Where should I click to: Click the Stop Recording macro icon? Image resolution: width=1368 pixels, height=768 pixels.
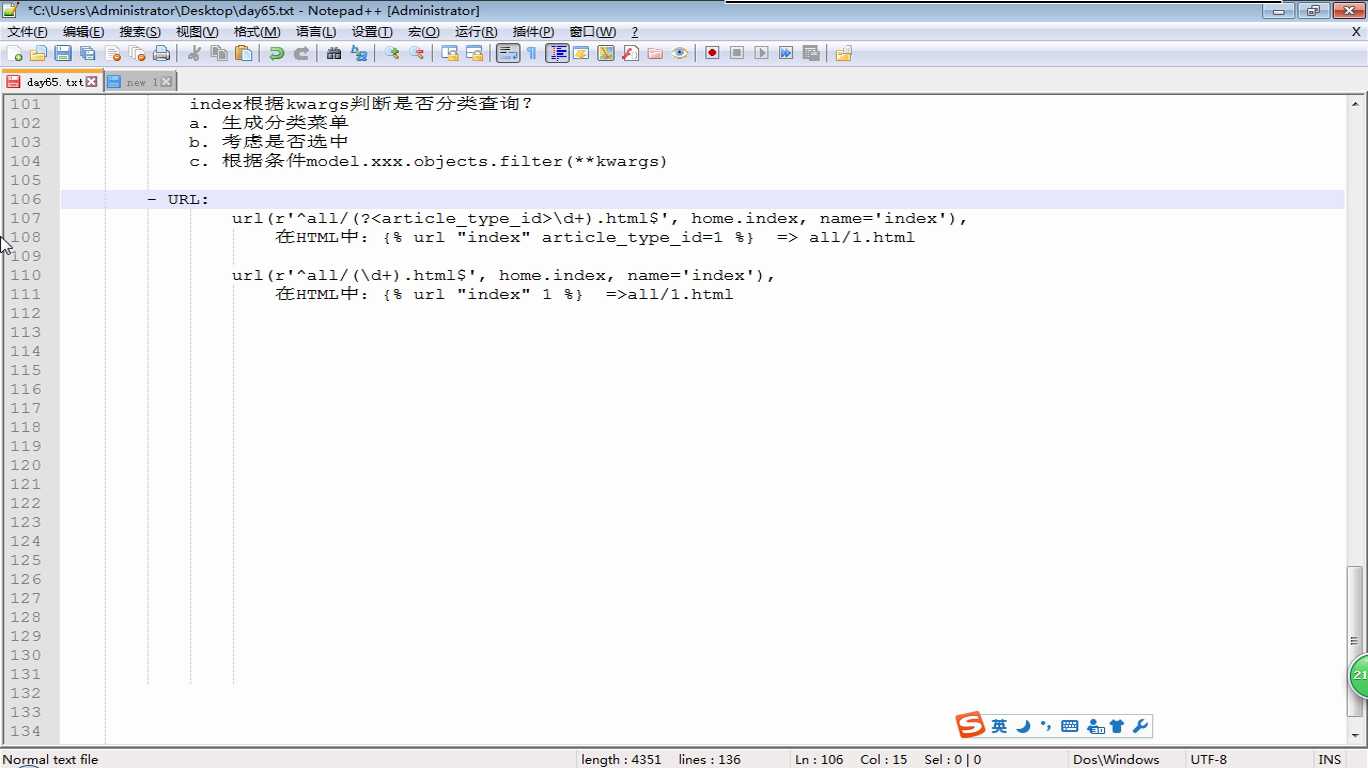click(737, 53)
